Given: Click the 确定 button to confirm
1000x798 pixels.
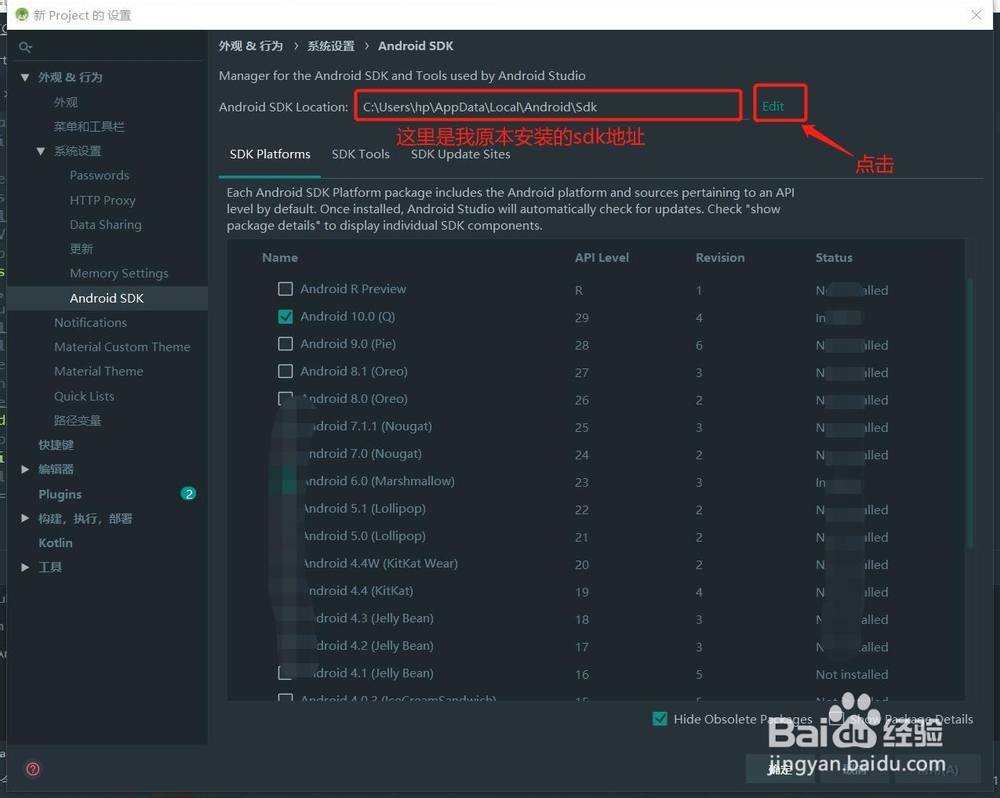Looking at the screenshot, I should pos(781,769).
